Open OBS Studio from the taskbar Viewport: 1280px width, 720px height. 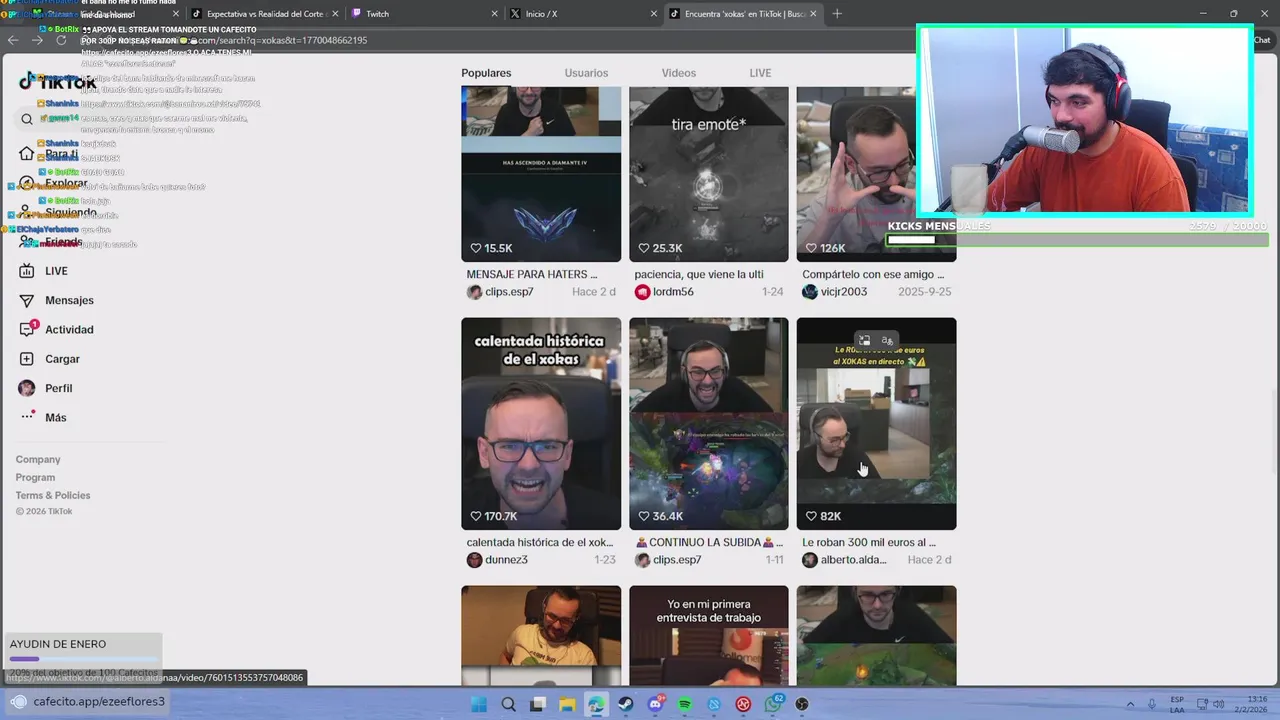(x=802, y=704)
